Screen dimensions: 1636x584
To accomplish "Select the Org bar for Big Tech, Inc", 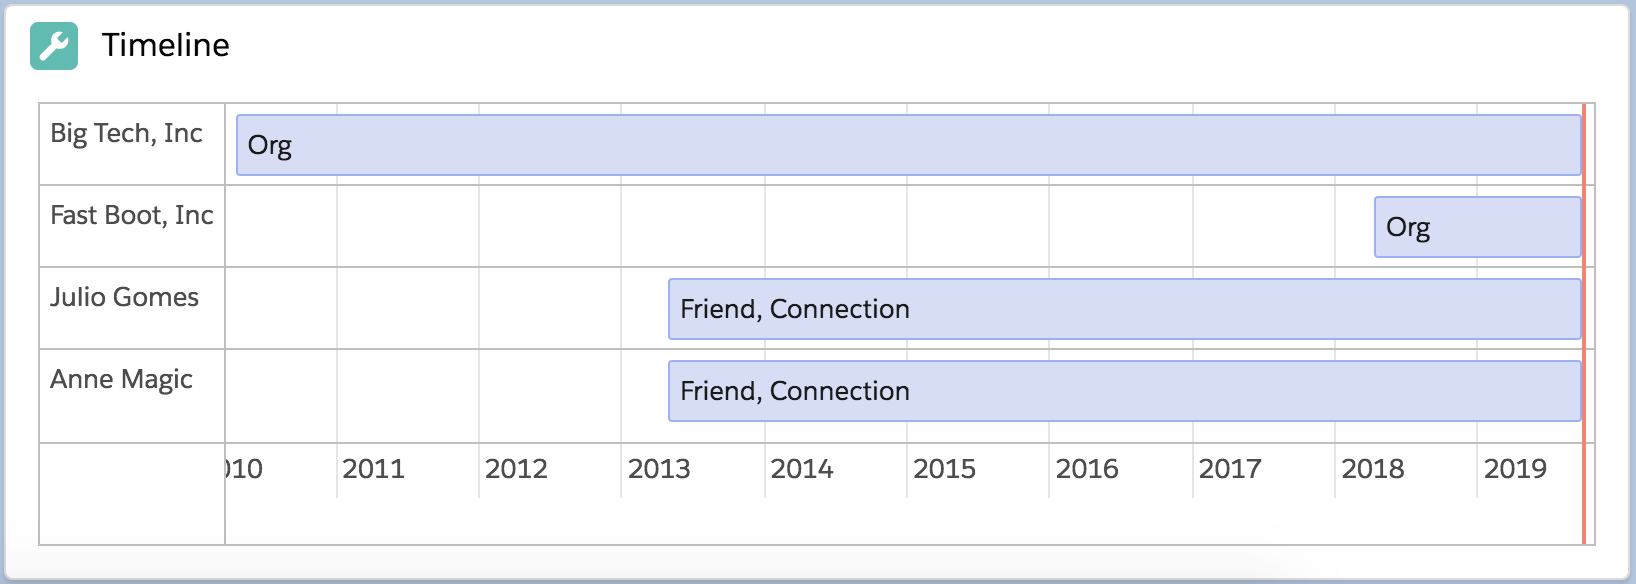I will coord(900,144).
